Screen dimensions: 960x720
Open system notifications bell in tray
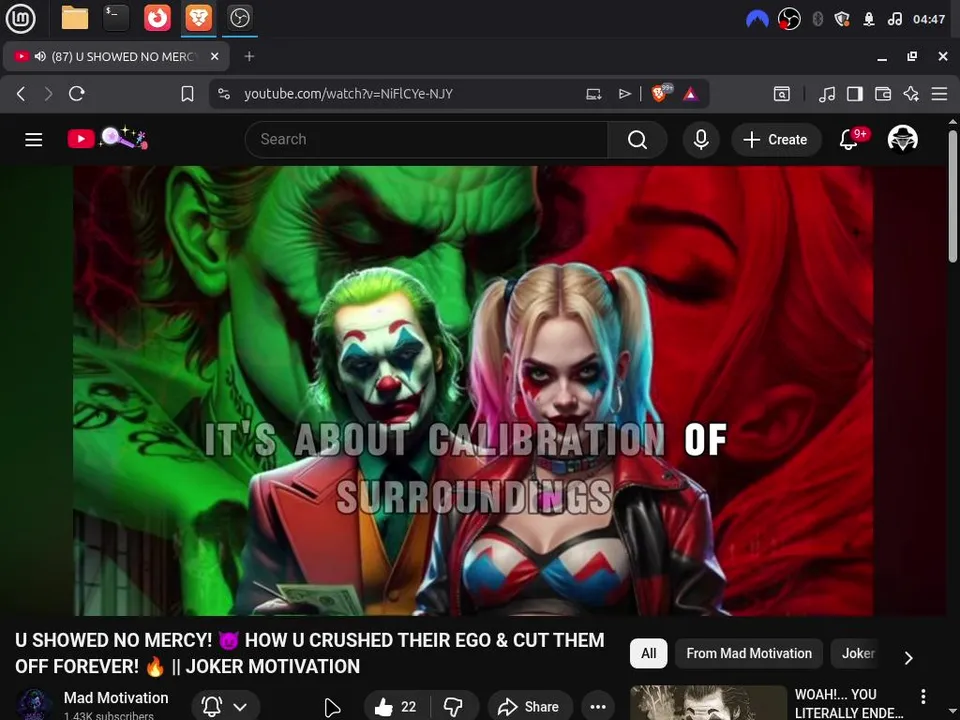click(869, 20)
